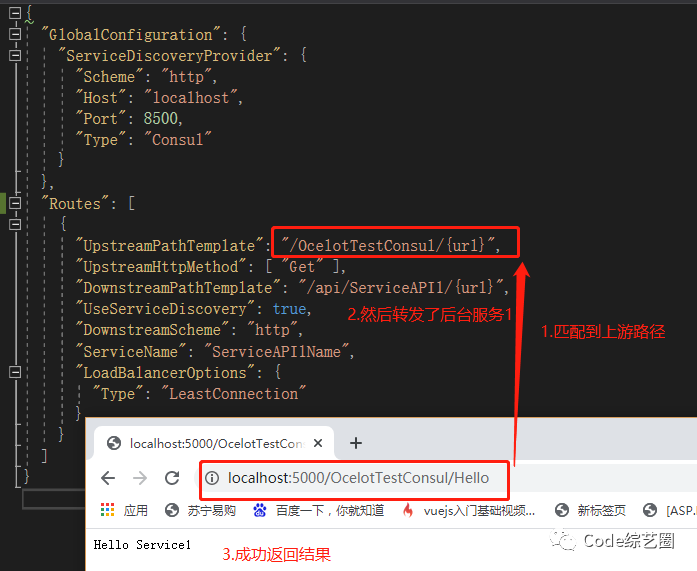Image resolution: width=697 pixels, height=571 pixels.
Task: Click the "ServiceName" key
Action: tap(131, 351)
